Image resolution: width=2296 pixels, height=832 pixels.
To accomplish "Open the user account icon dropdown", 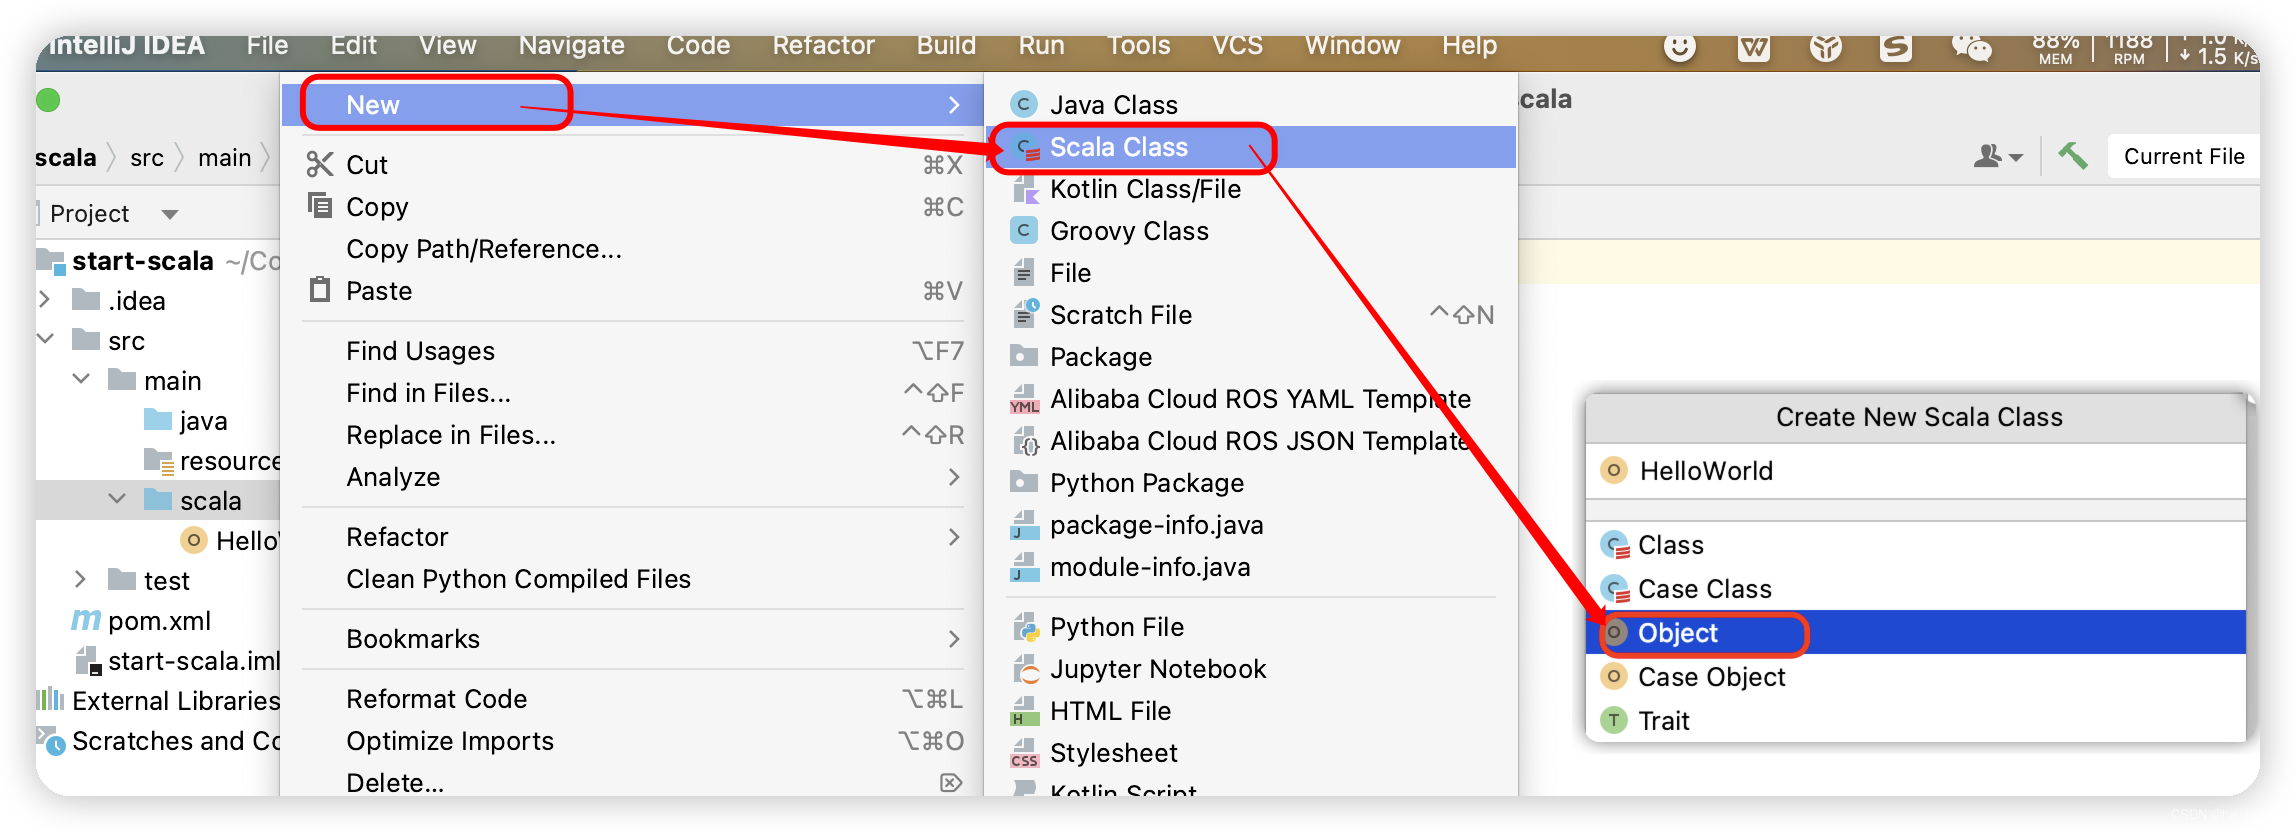I will point(1998,156).
